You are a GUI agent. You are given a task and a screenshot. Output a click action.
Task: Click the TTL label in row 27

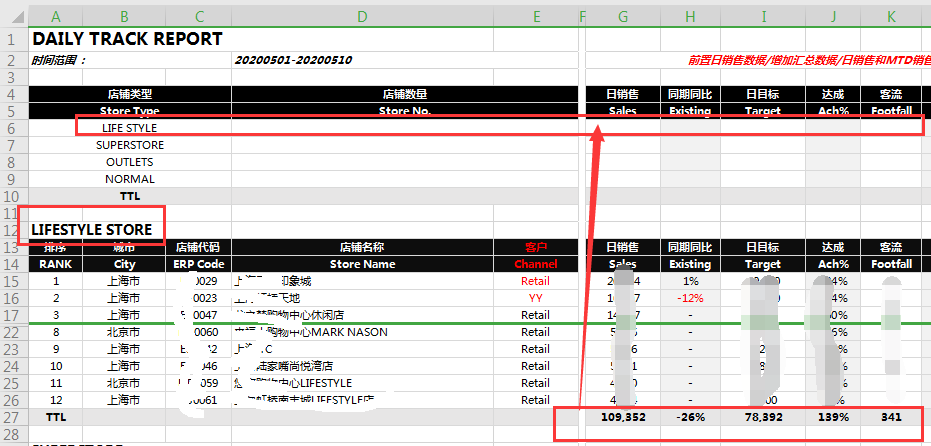click(x=56, y=417)
